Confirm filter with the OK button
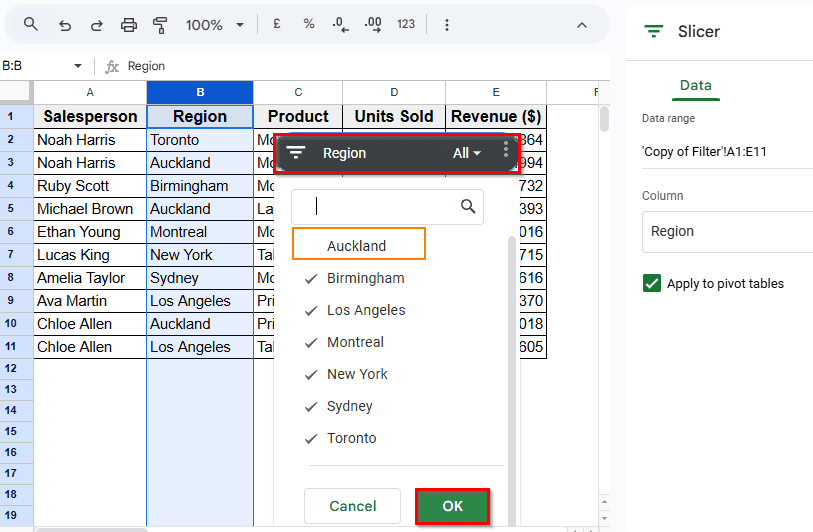 [x=452, y=506]
